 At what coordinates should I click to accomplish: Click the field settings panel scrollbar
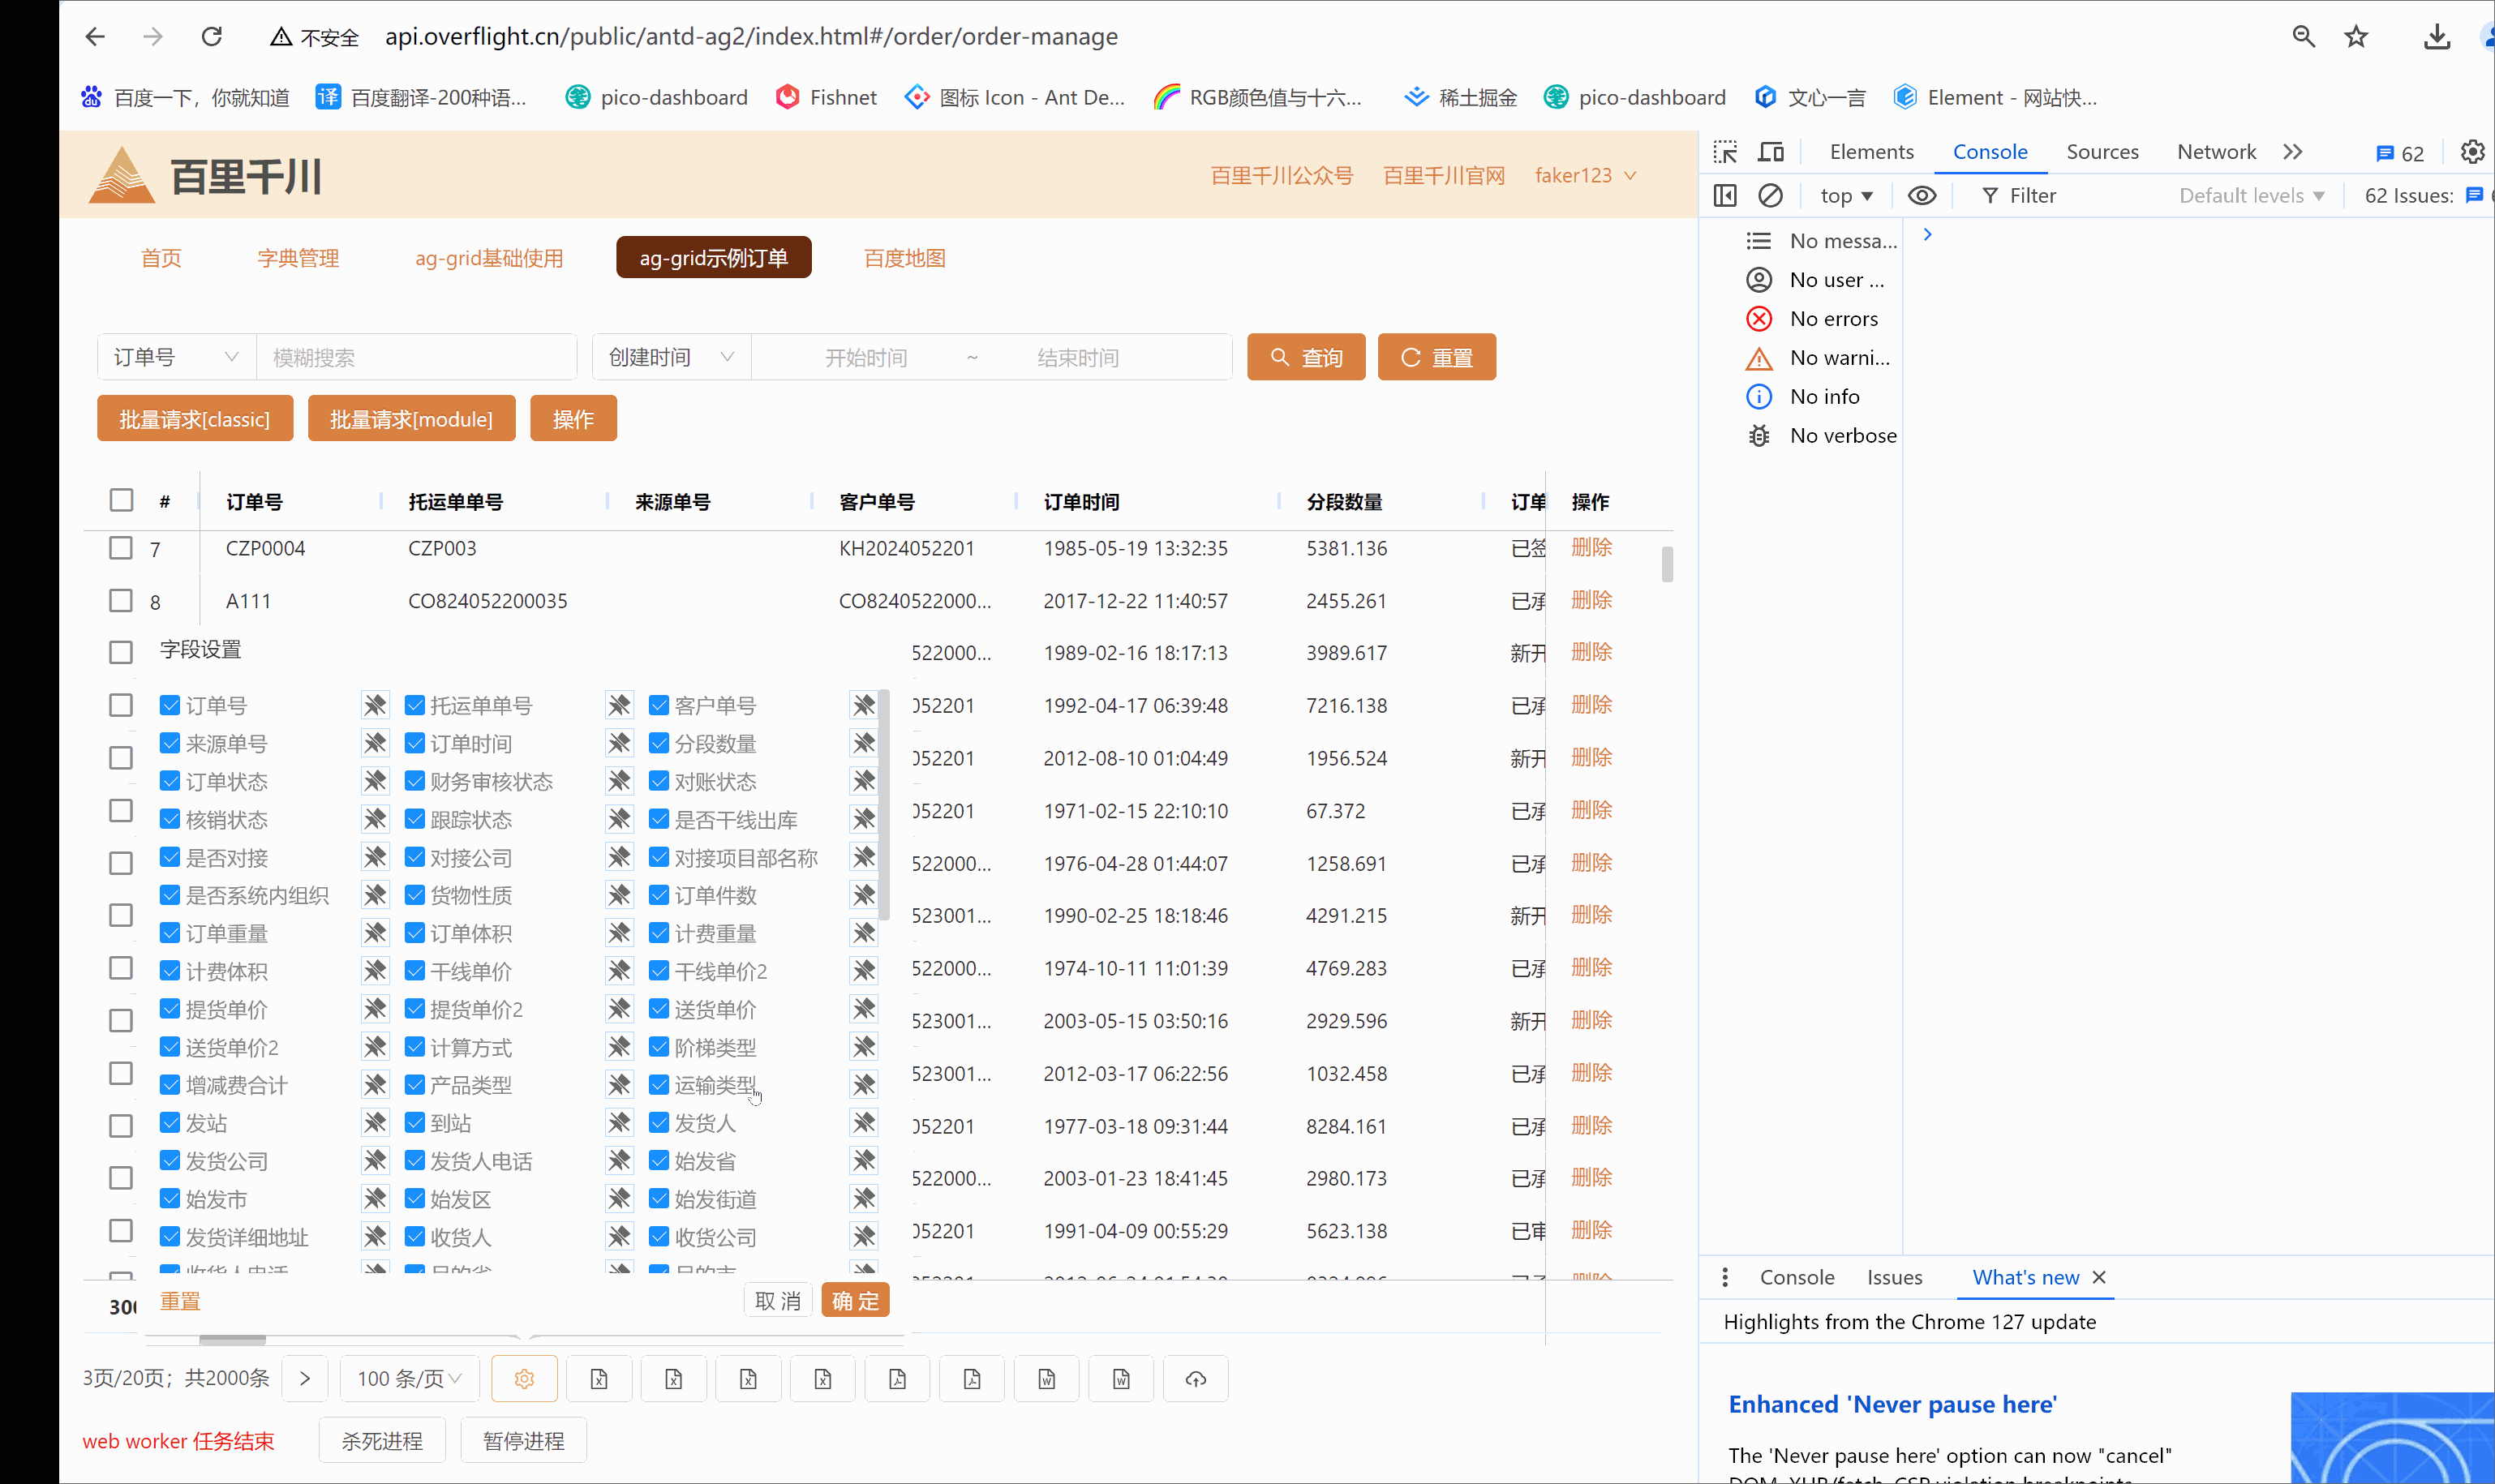pos(883,804)
